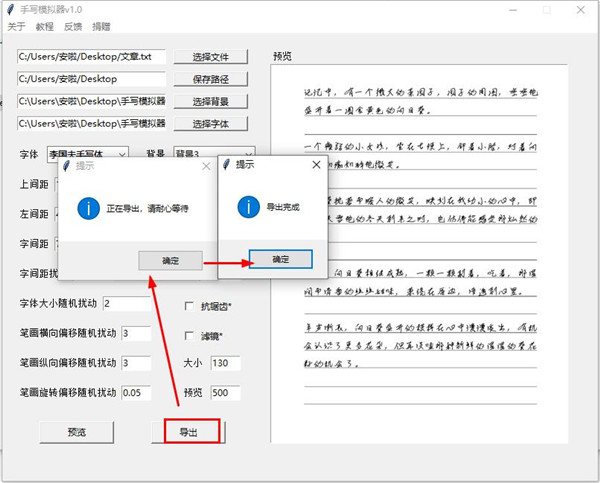Viewport: 600px width, 483px height.
Task: Click the blue info icon beside 正在导出
Action: (88, 208)
